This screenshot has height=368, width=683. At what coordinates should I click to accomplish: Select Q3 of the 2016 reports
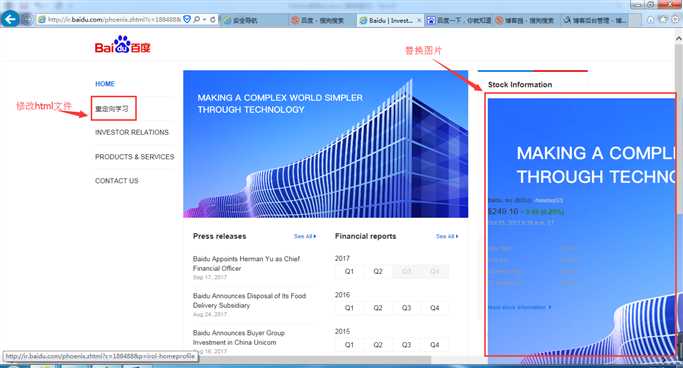coord(406,308)
